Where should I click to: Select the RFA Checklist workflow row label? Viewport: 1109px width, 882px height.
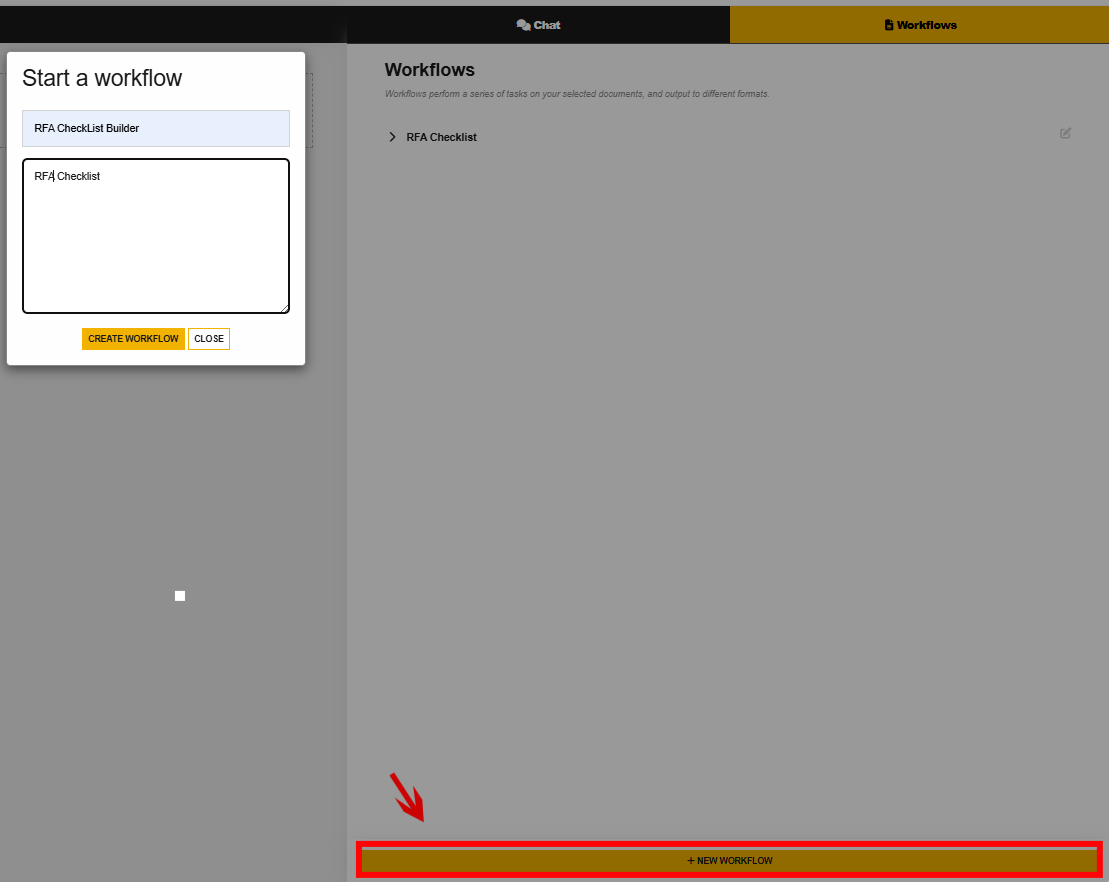point(441,137)
